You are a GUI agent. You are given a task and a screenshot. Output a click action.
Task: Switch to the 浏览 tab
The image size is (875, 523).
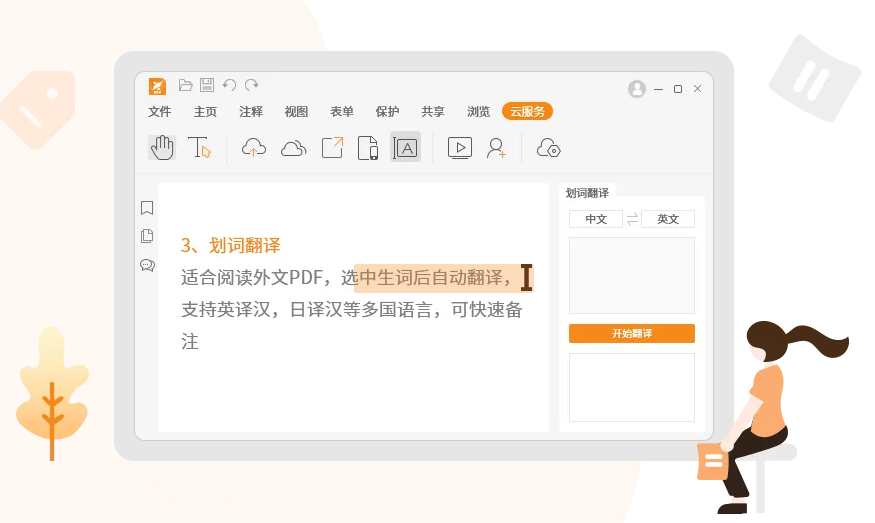[x=478, y=112]
